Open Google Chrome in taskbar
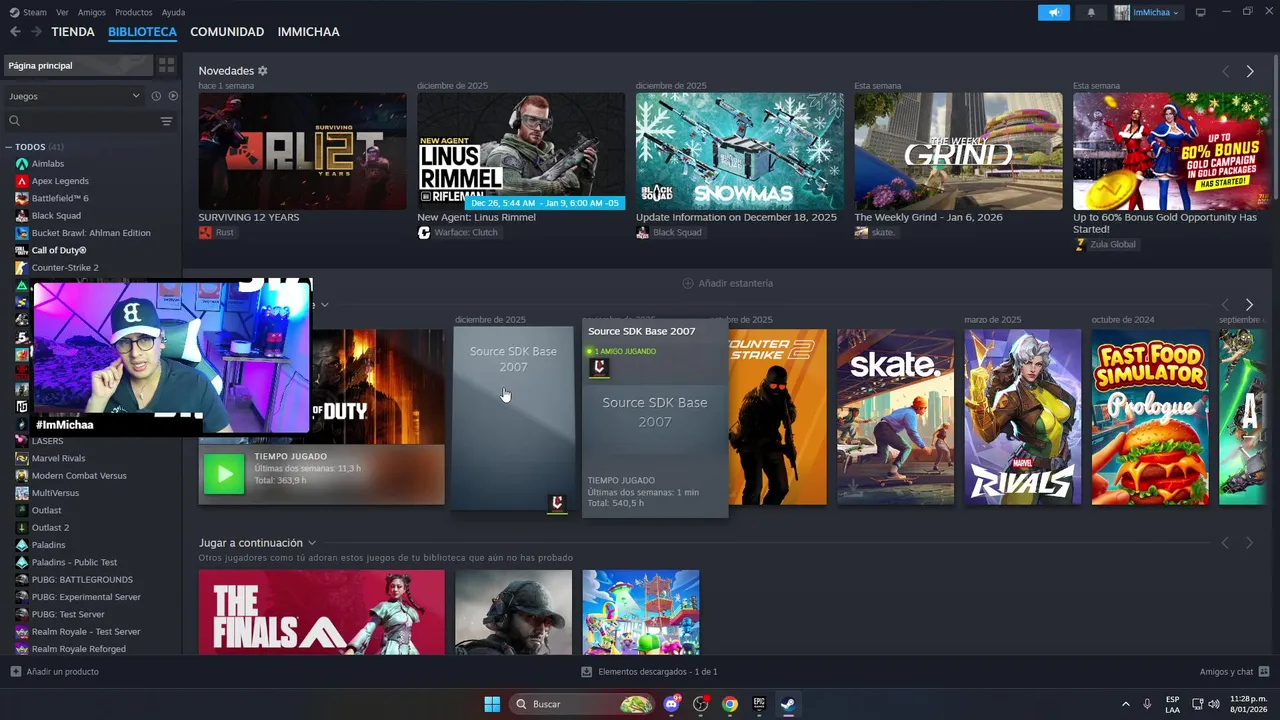The width and height of the screenshot is (1280, 720). [x=730, y=704]
